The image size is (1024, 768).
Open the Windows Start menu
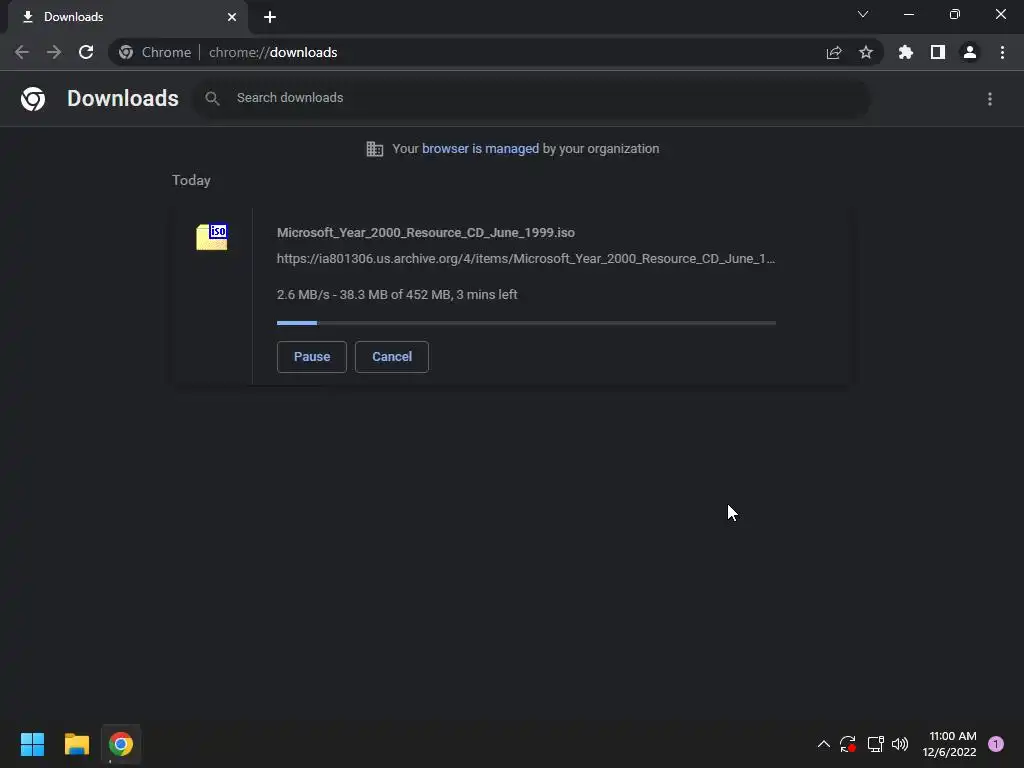click(32, 744)
